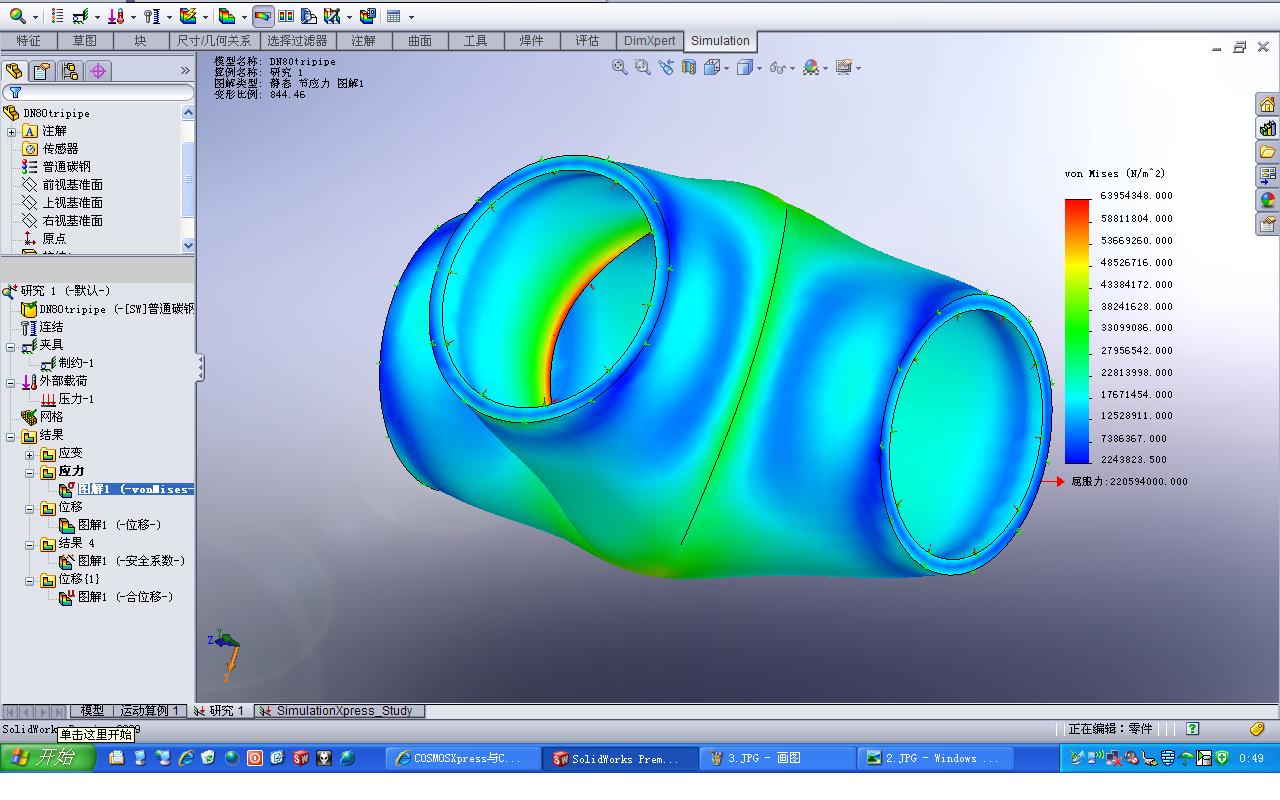The height and width of the screenshot is (800, 1280).
Task: Select 前视基准面 in the feature tree
Action: click(x=72, y=185)
